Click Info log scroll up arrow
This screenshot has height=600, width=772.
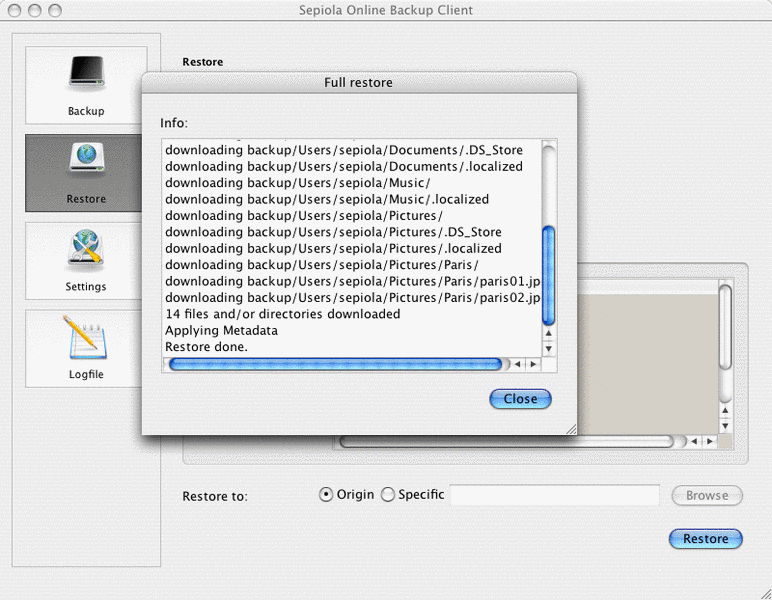point(548,333)
